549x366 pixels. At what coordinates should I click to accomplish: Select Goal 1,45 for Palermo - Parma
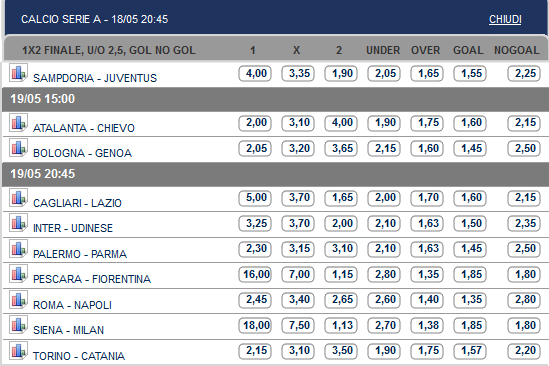pyautogui.click(x=470, y=249)
